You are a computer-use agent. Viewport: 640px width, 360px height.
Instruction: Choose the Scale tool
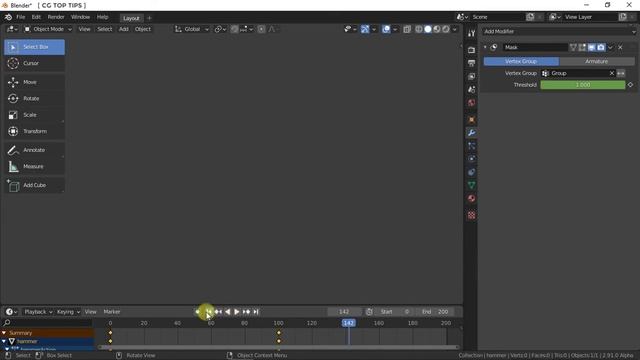(34, 115)
